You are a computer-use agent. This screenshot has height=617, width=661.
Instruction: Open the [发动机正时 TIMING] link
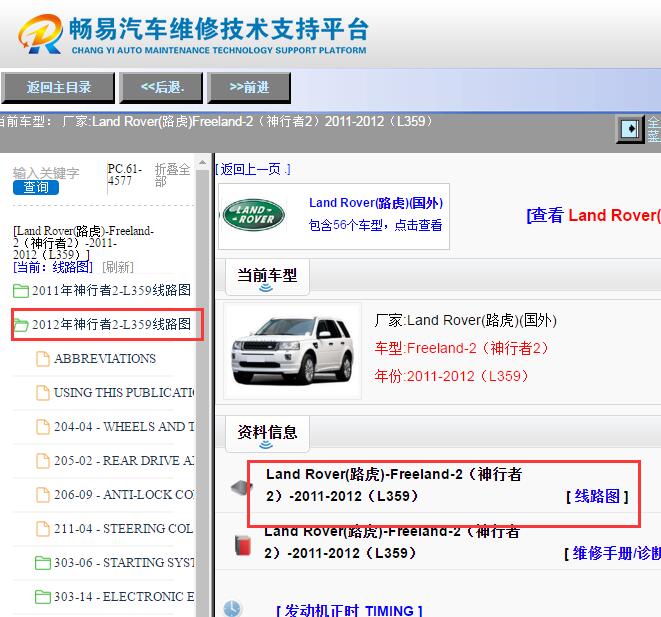click(349, 611)
